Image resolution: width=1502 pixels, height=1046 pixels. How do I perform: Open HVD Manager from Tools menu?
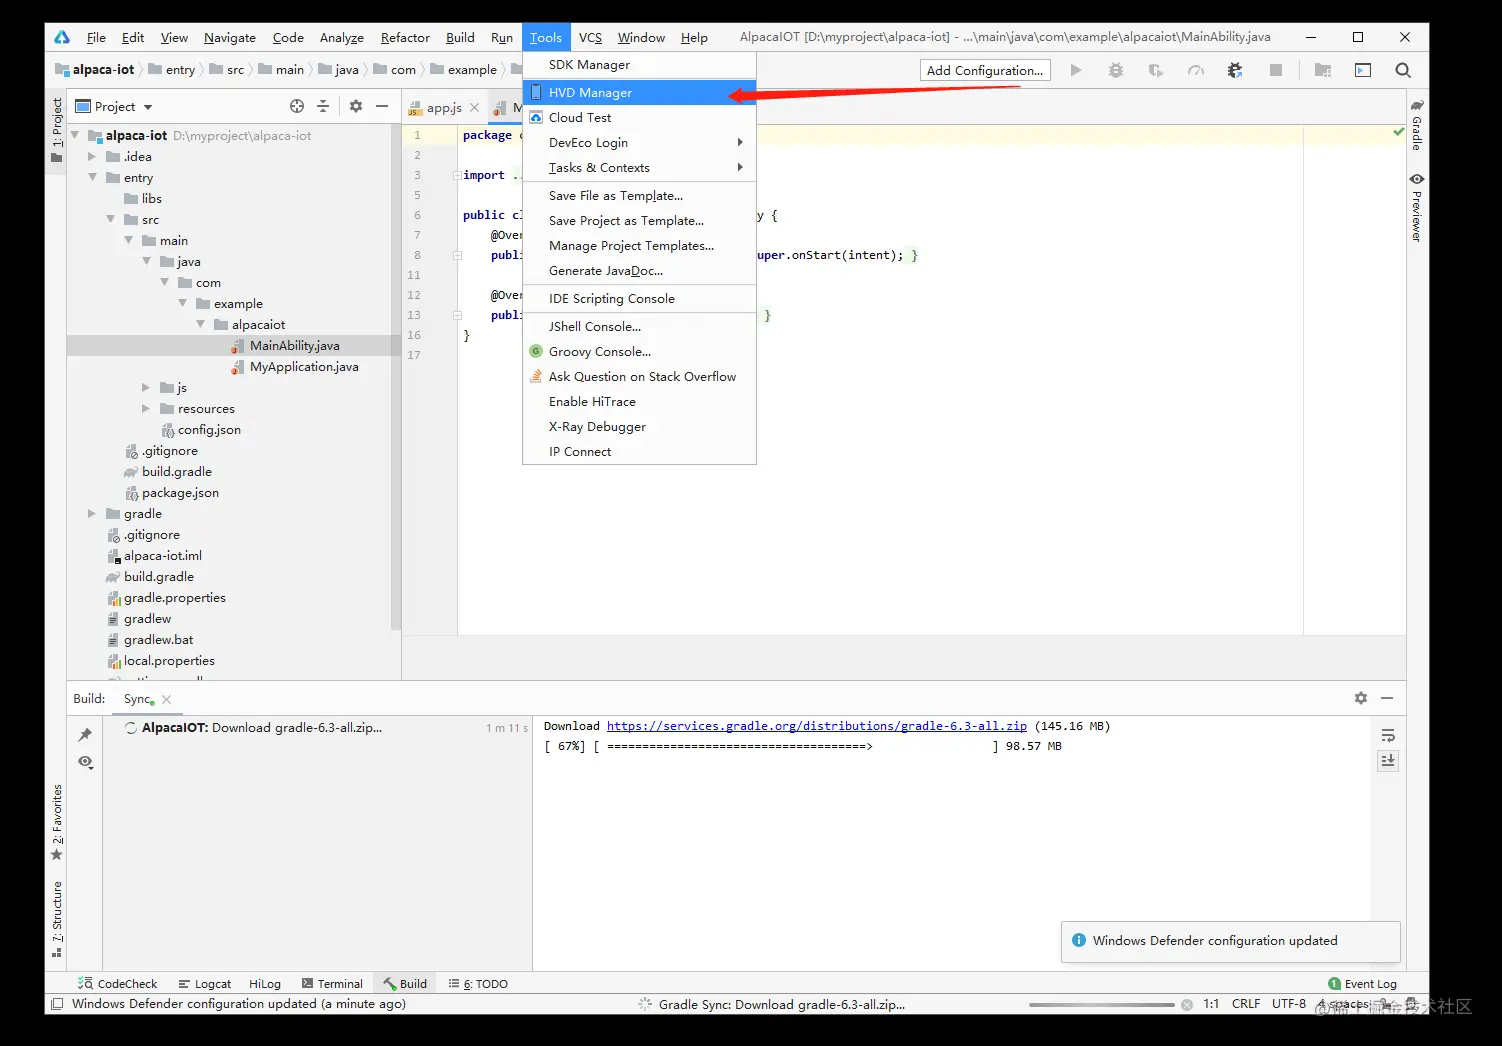click(639, 92)
